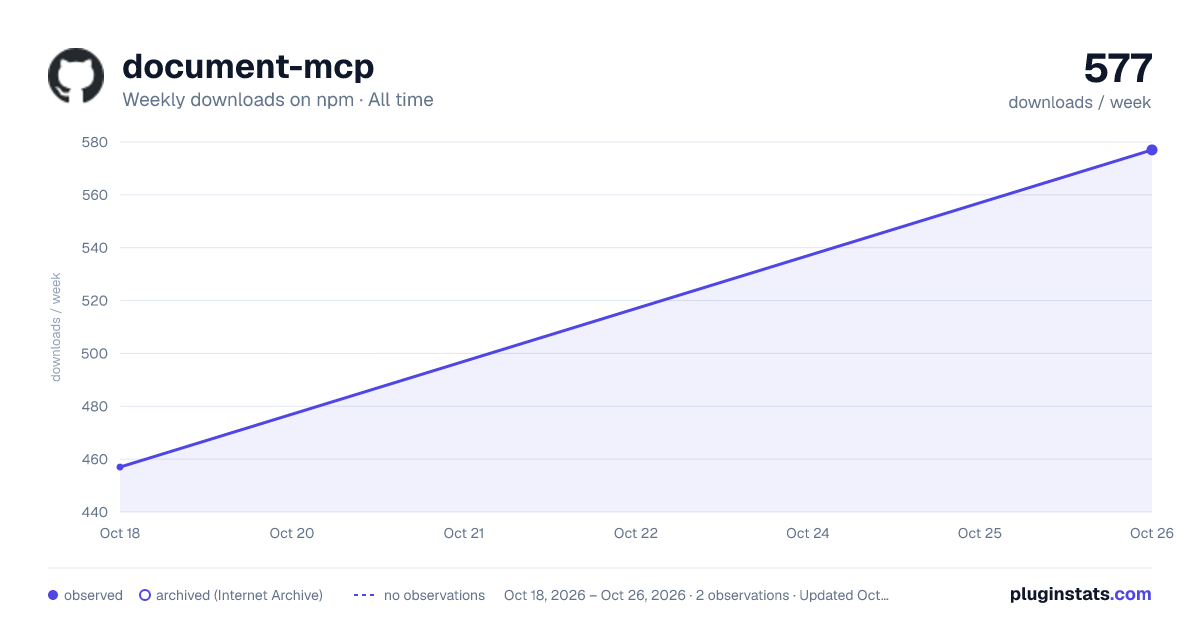Click the document-mcp title
Image resolution: width=1200 pixels, height=630 pixels.
[x=248, y=67]
